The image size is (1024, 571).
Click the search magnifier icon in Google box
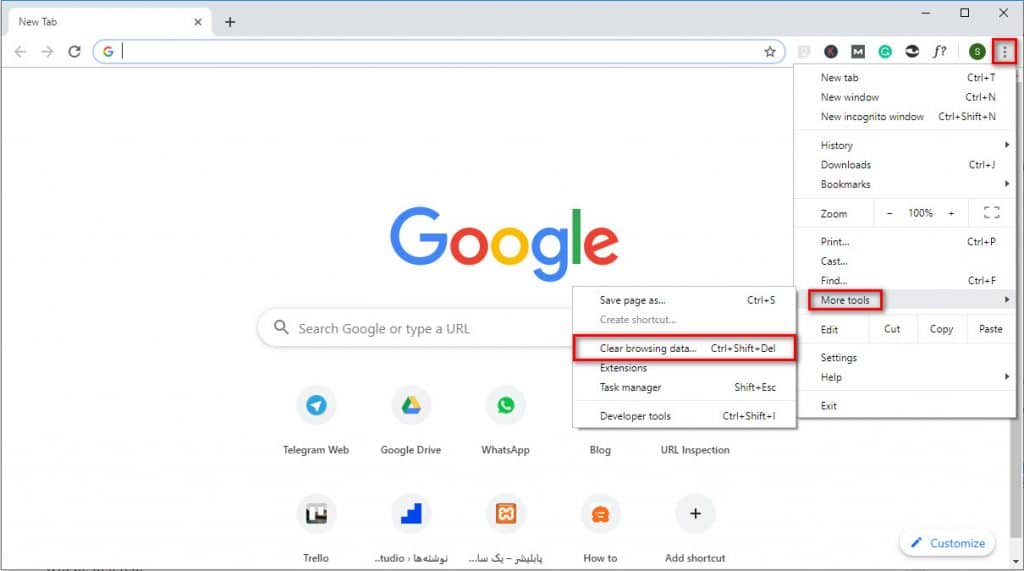pyautogui.click(x=281, y=327)
